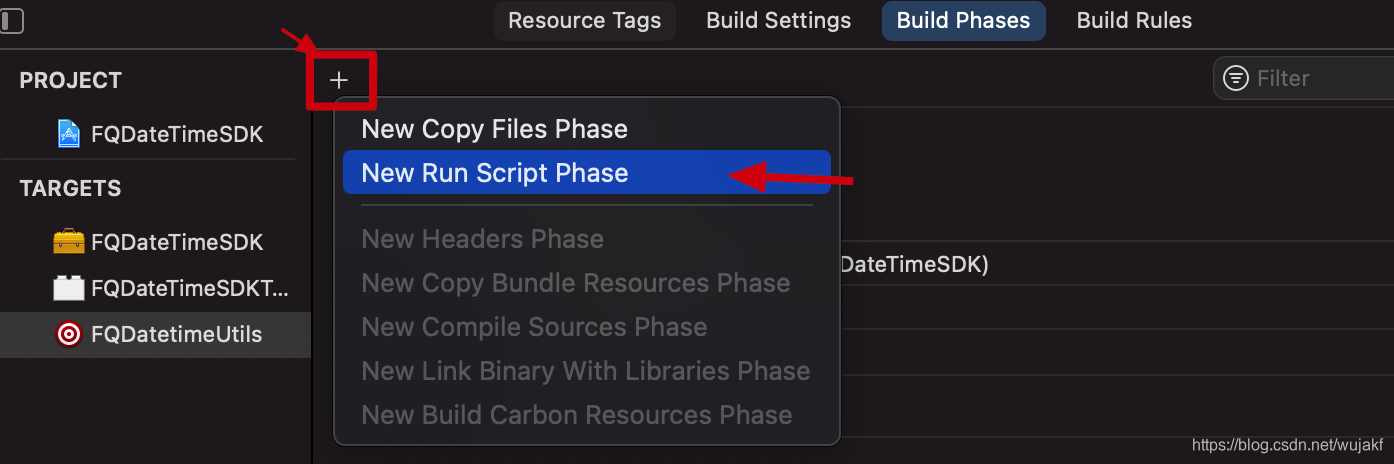Click the FQDateTimeSDK framework toolbox icon
1394x464 pixels.
(x=69, y=242)
